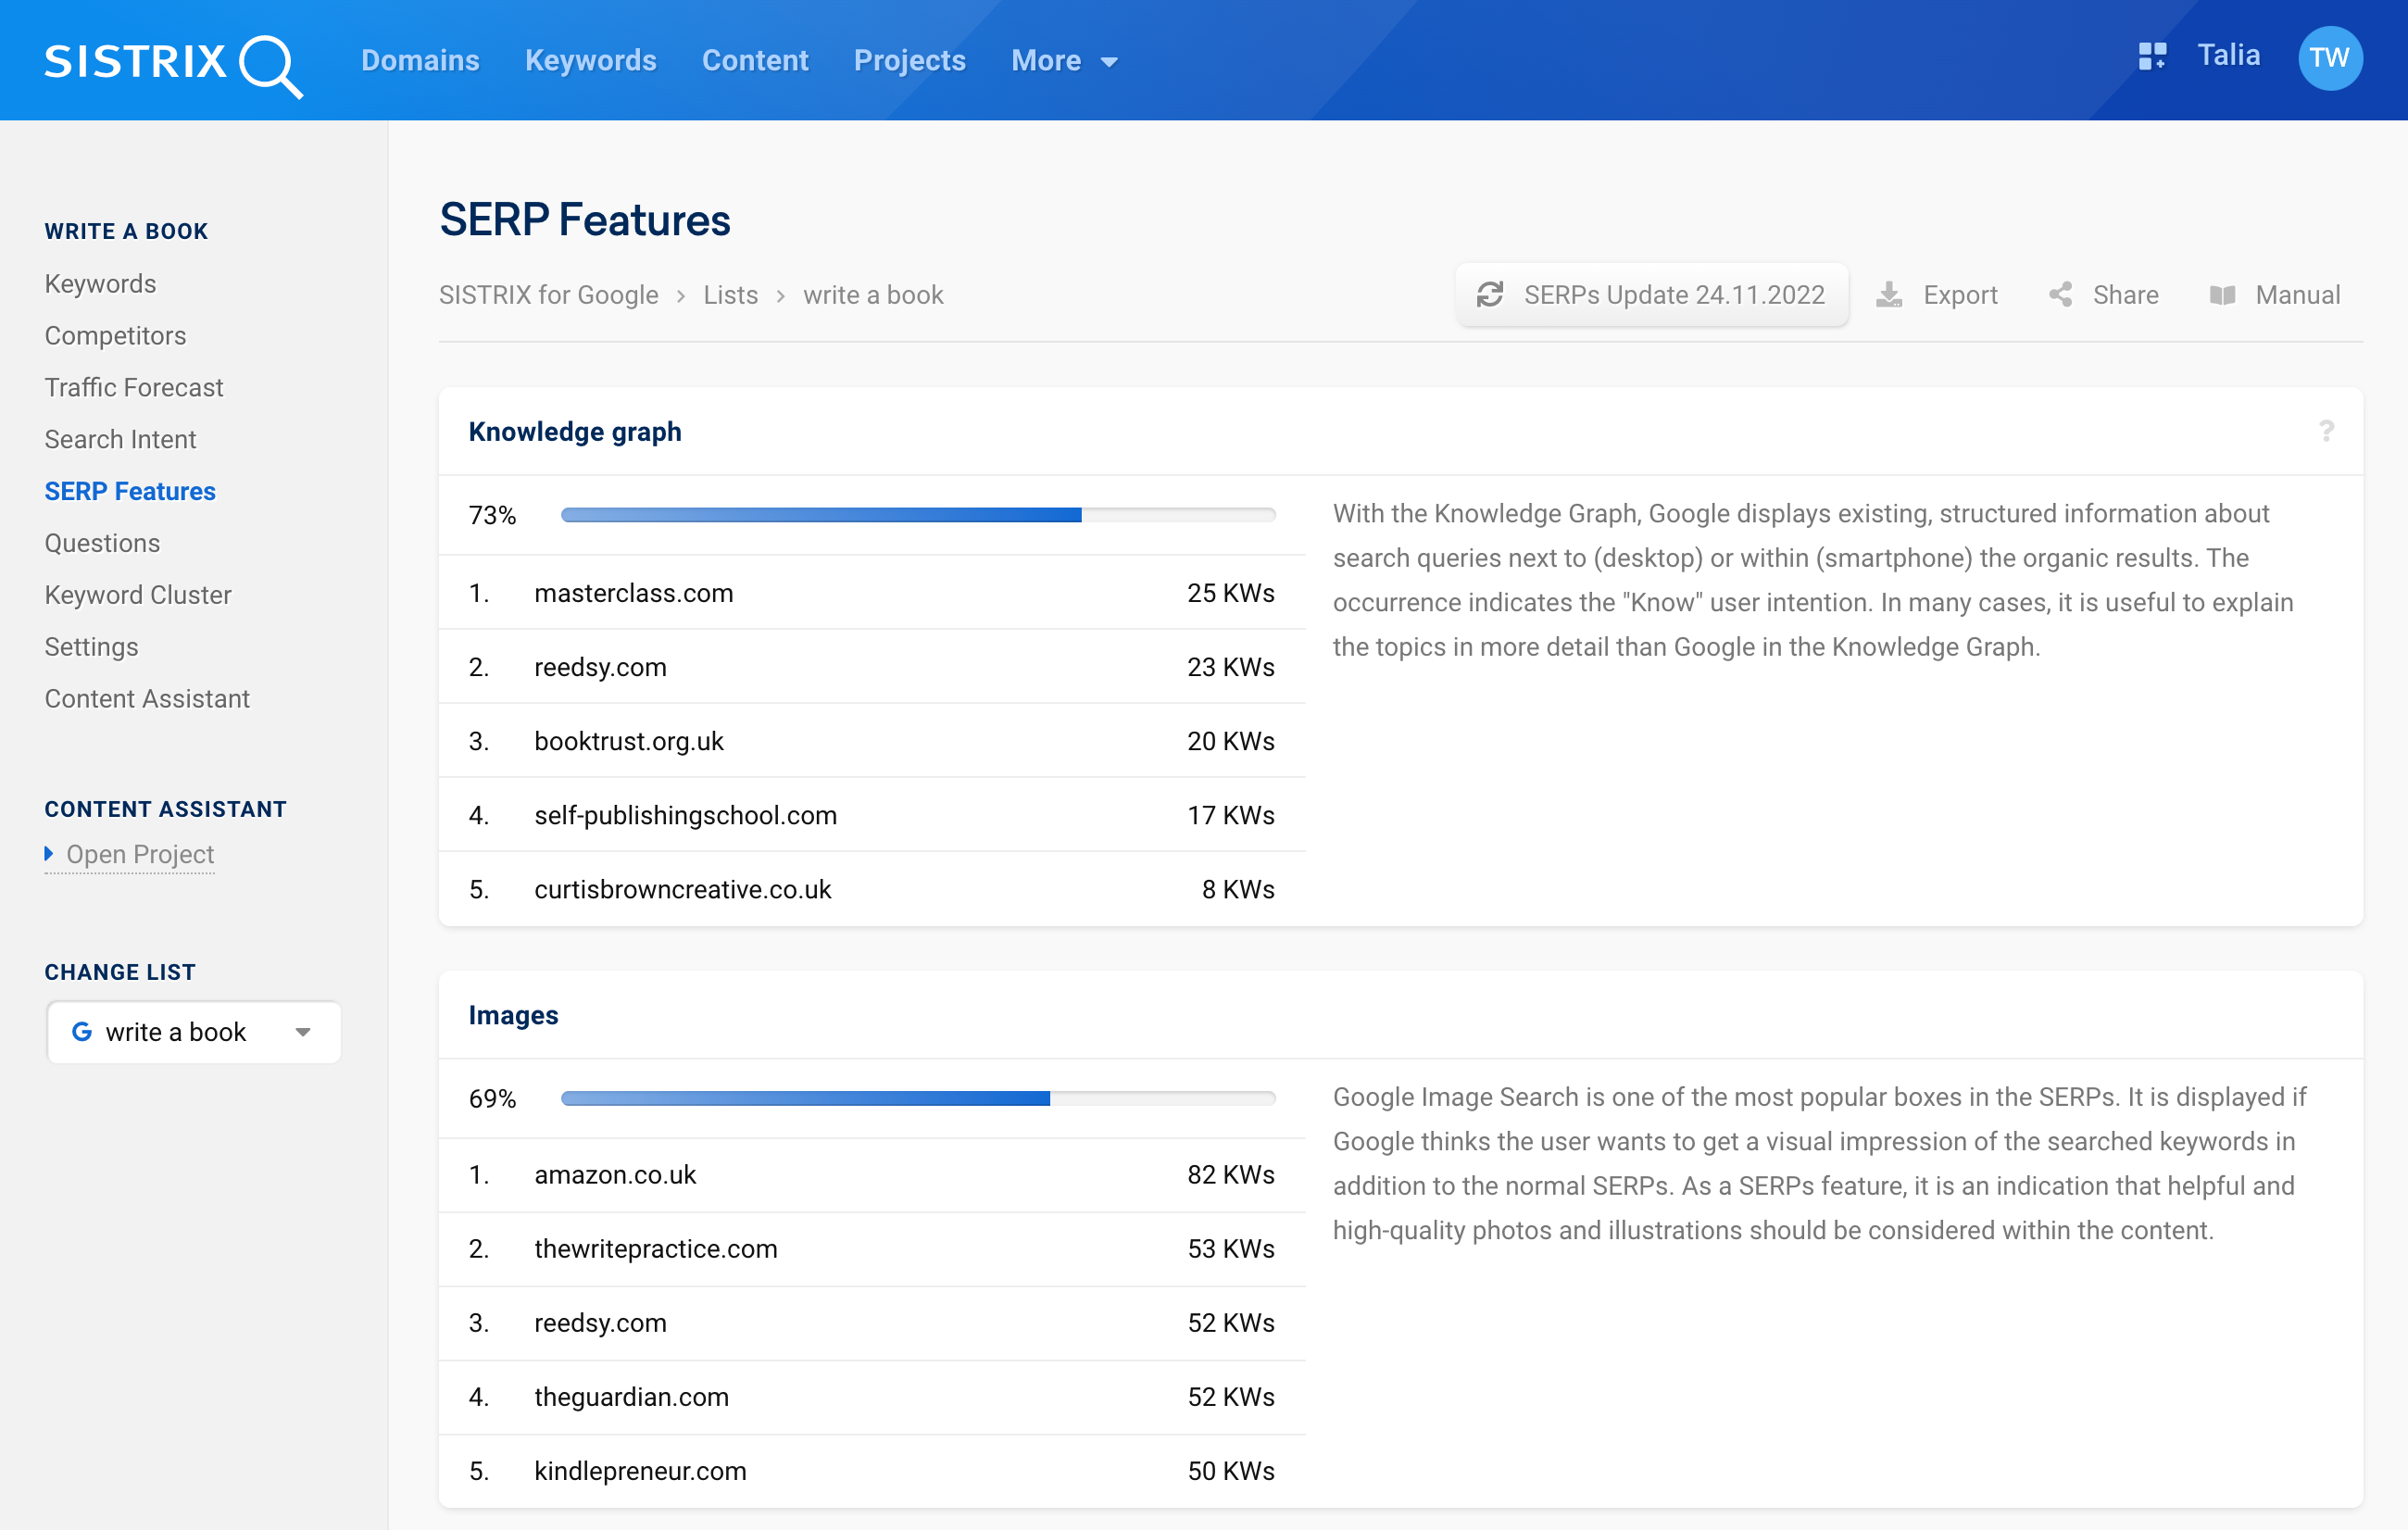Select self-publishingschool.com row
This screenshot has height=1530, width=2408.
(872, 815)
